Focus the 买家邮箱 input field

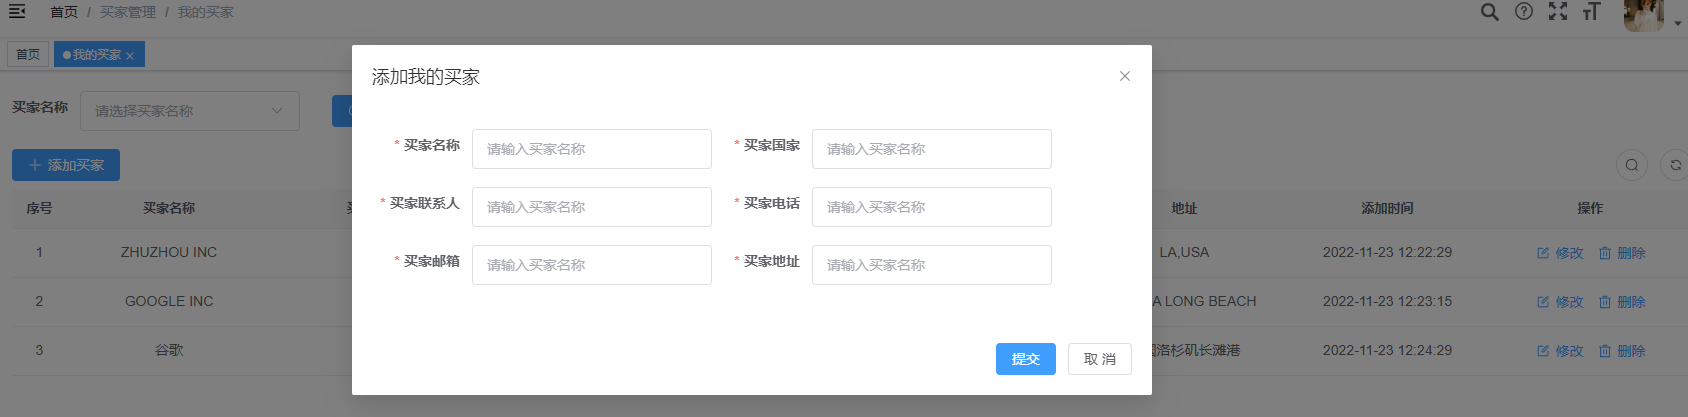592,265
